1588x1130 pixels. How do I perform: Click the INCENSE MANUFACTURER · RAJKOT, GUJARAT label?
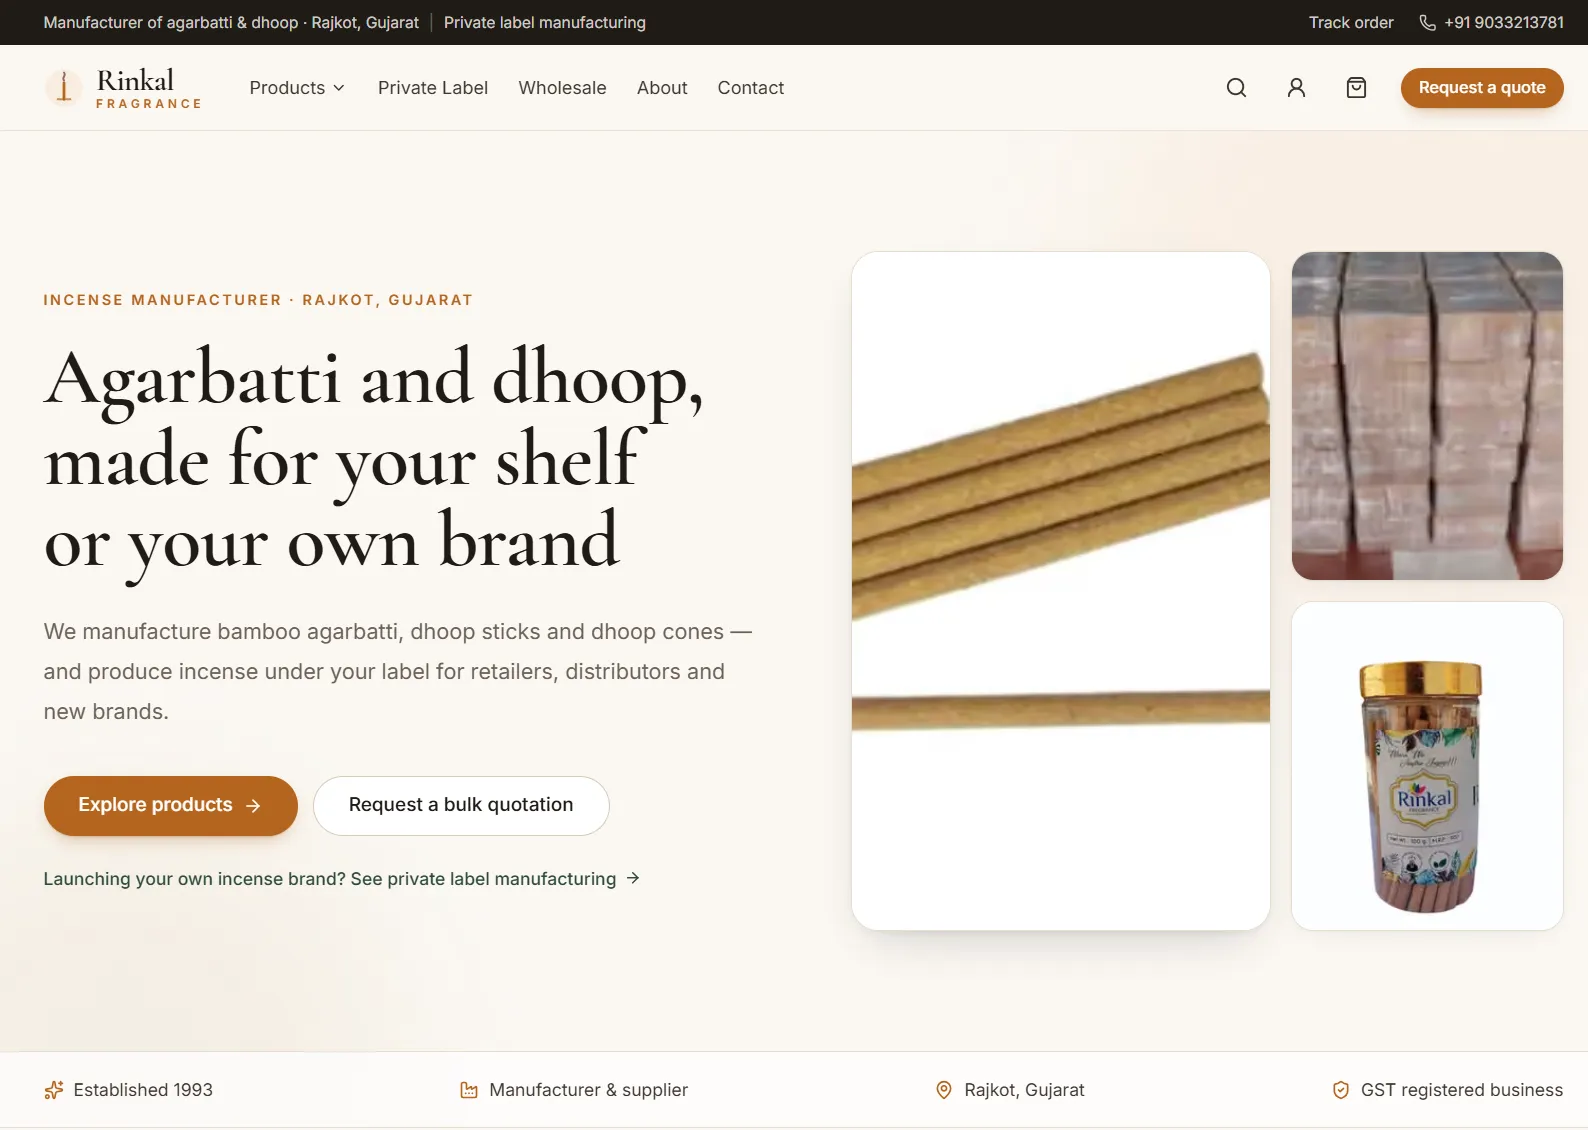point(258,300)
